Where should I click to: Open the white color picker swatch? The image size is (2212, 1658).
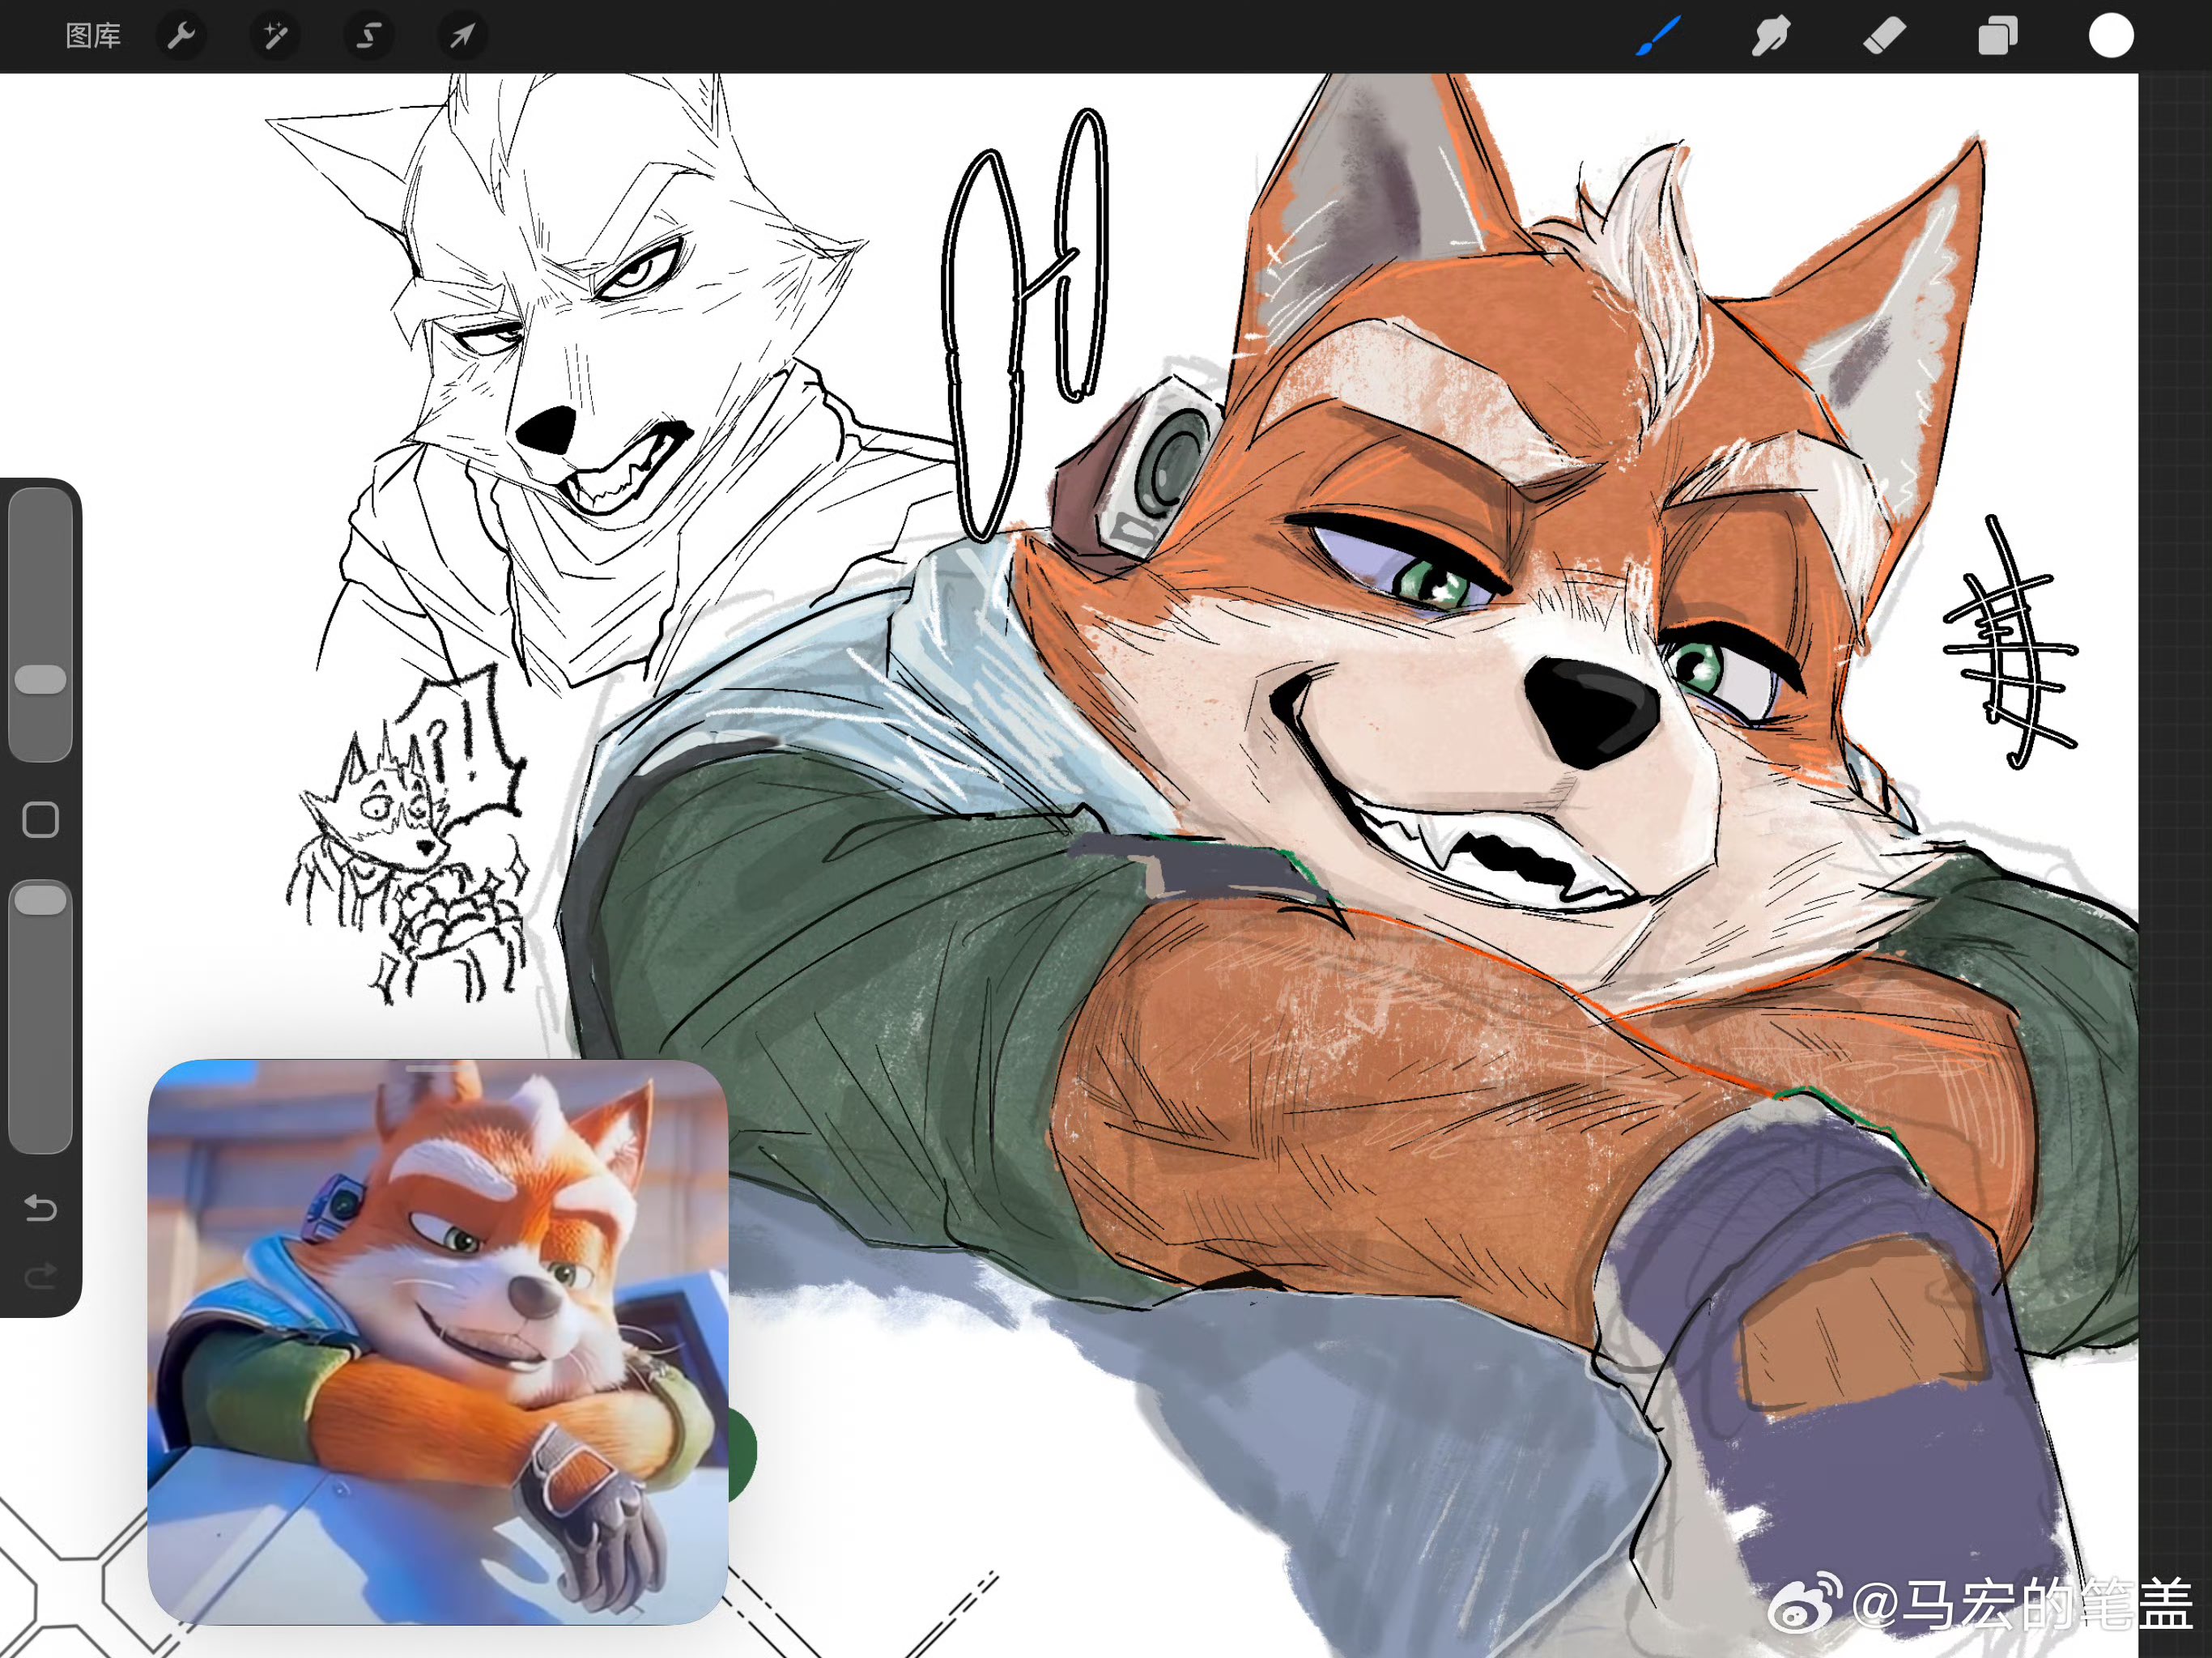tap(2111, 36)
